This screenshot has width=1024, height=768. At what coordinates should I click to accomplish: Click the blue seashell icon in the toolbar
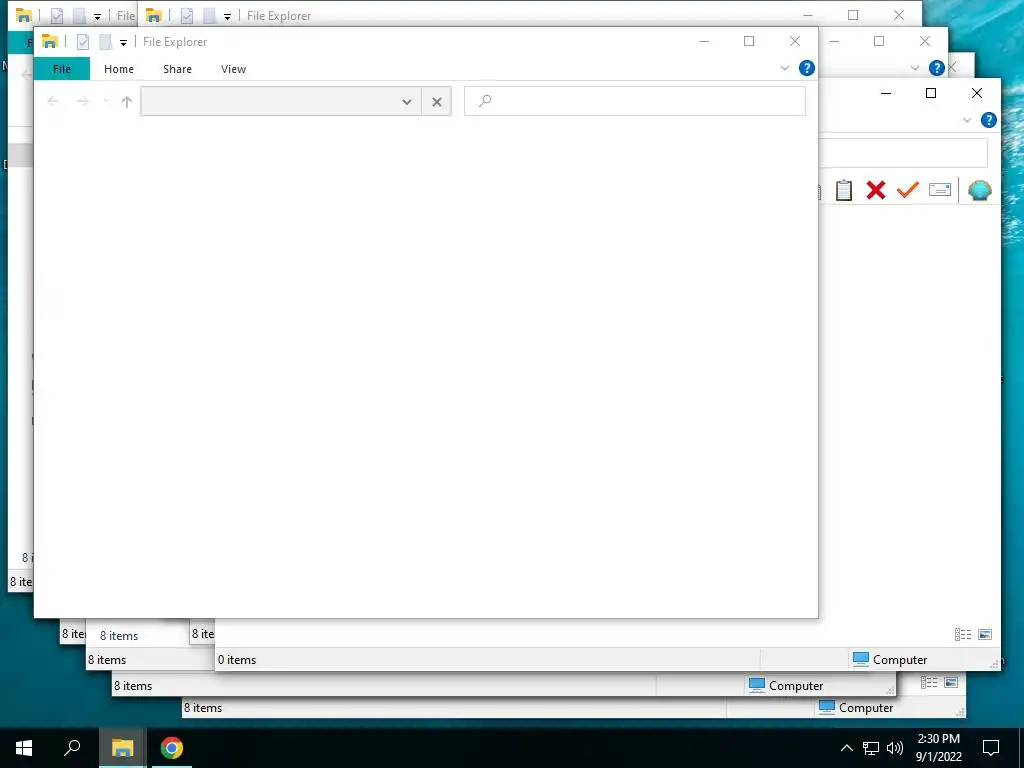click(x=980, y=190)
